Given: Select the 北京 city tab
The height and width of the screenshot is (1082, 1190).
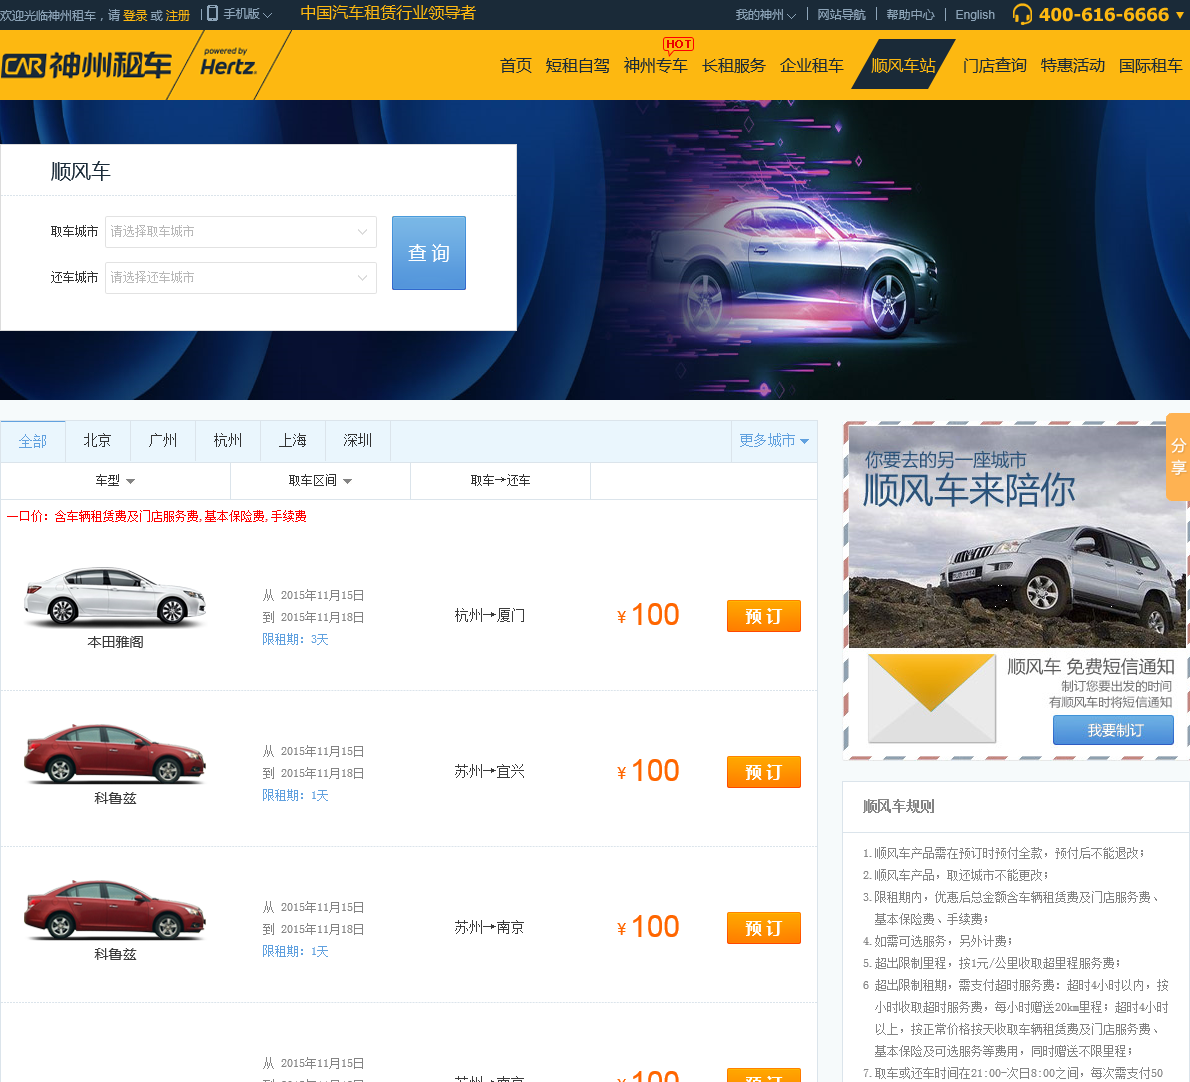Looking at the screenshot, I should (x=97, y=441).
